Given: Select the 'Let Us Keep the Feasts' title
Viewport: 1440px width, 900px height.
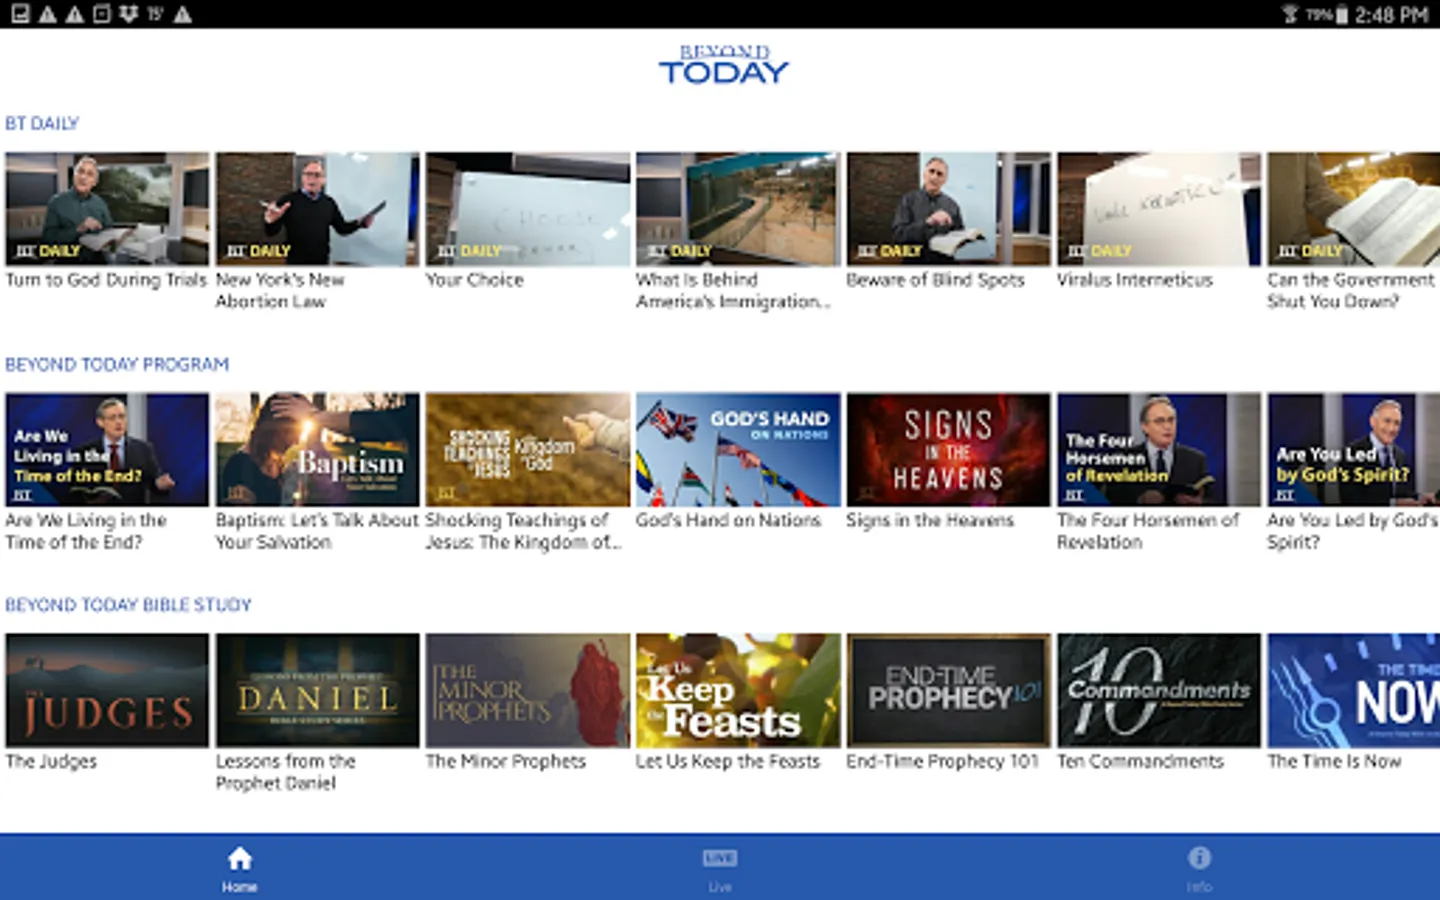Looking at the screenshot, I should (728, 761).
